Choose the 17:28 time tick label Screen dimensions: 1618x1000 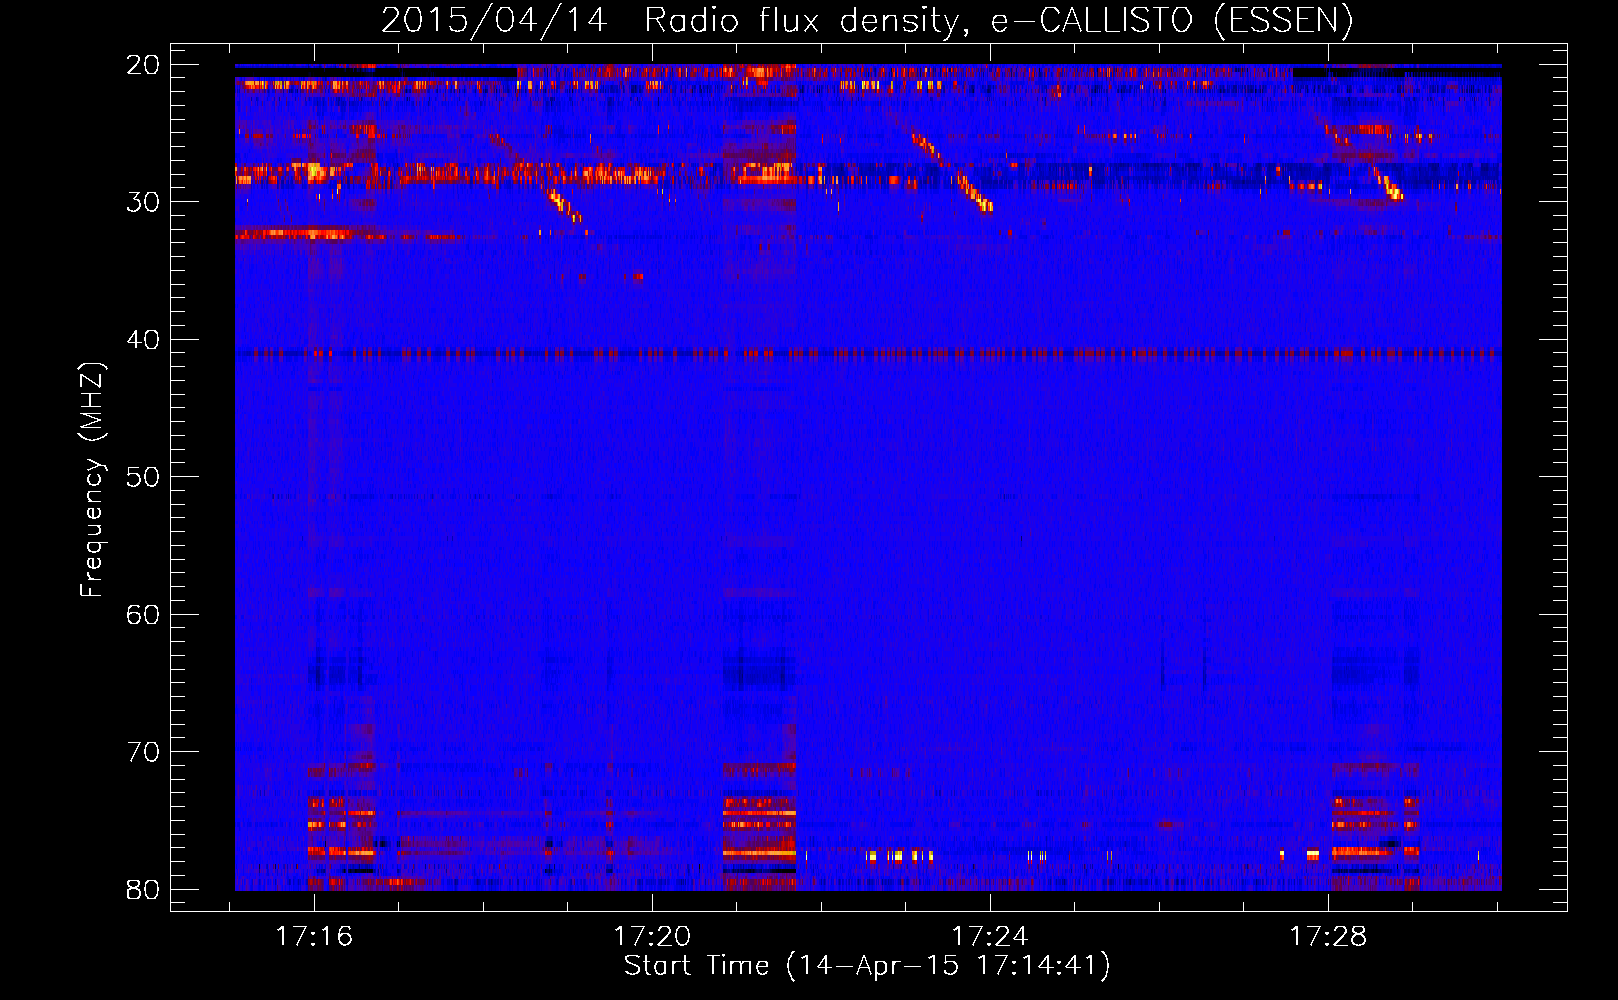click(x=1328, y=937)
